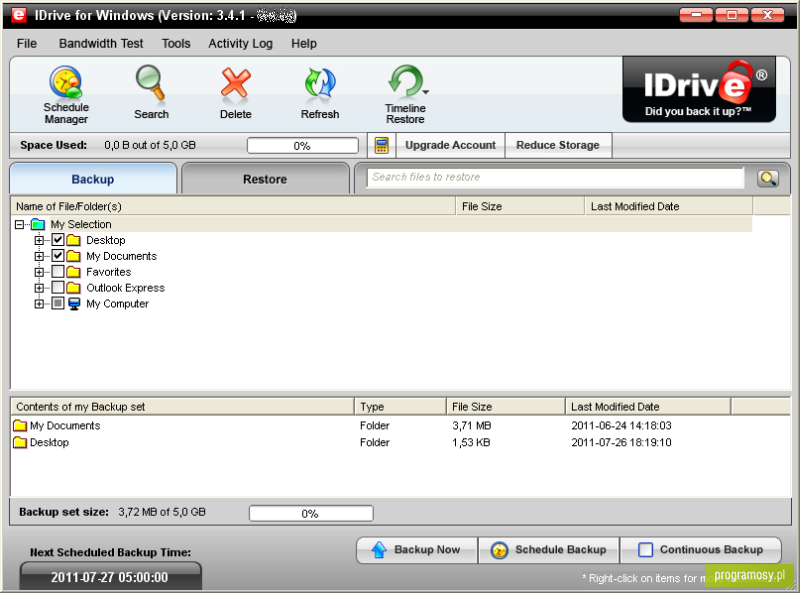This screenshot has width=800, height=593.
Task: Open the Tools menu
Action: coord(176,43)
